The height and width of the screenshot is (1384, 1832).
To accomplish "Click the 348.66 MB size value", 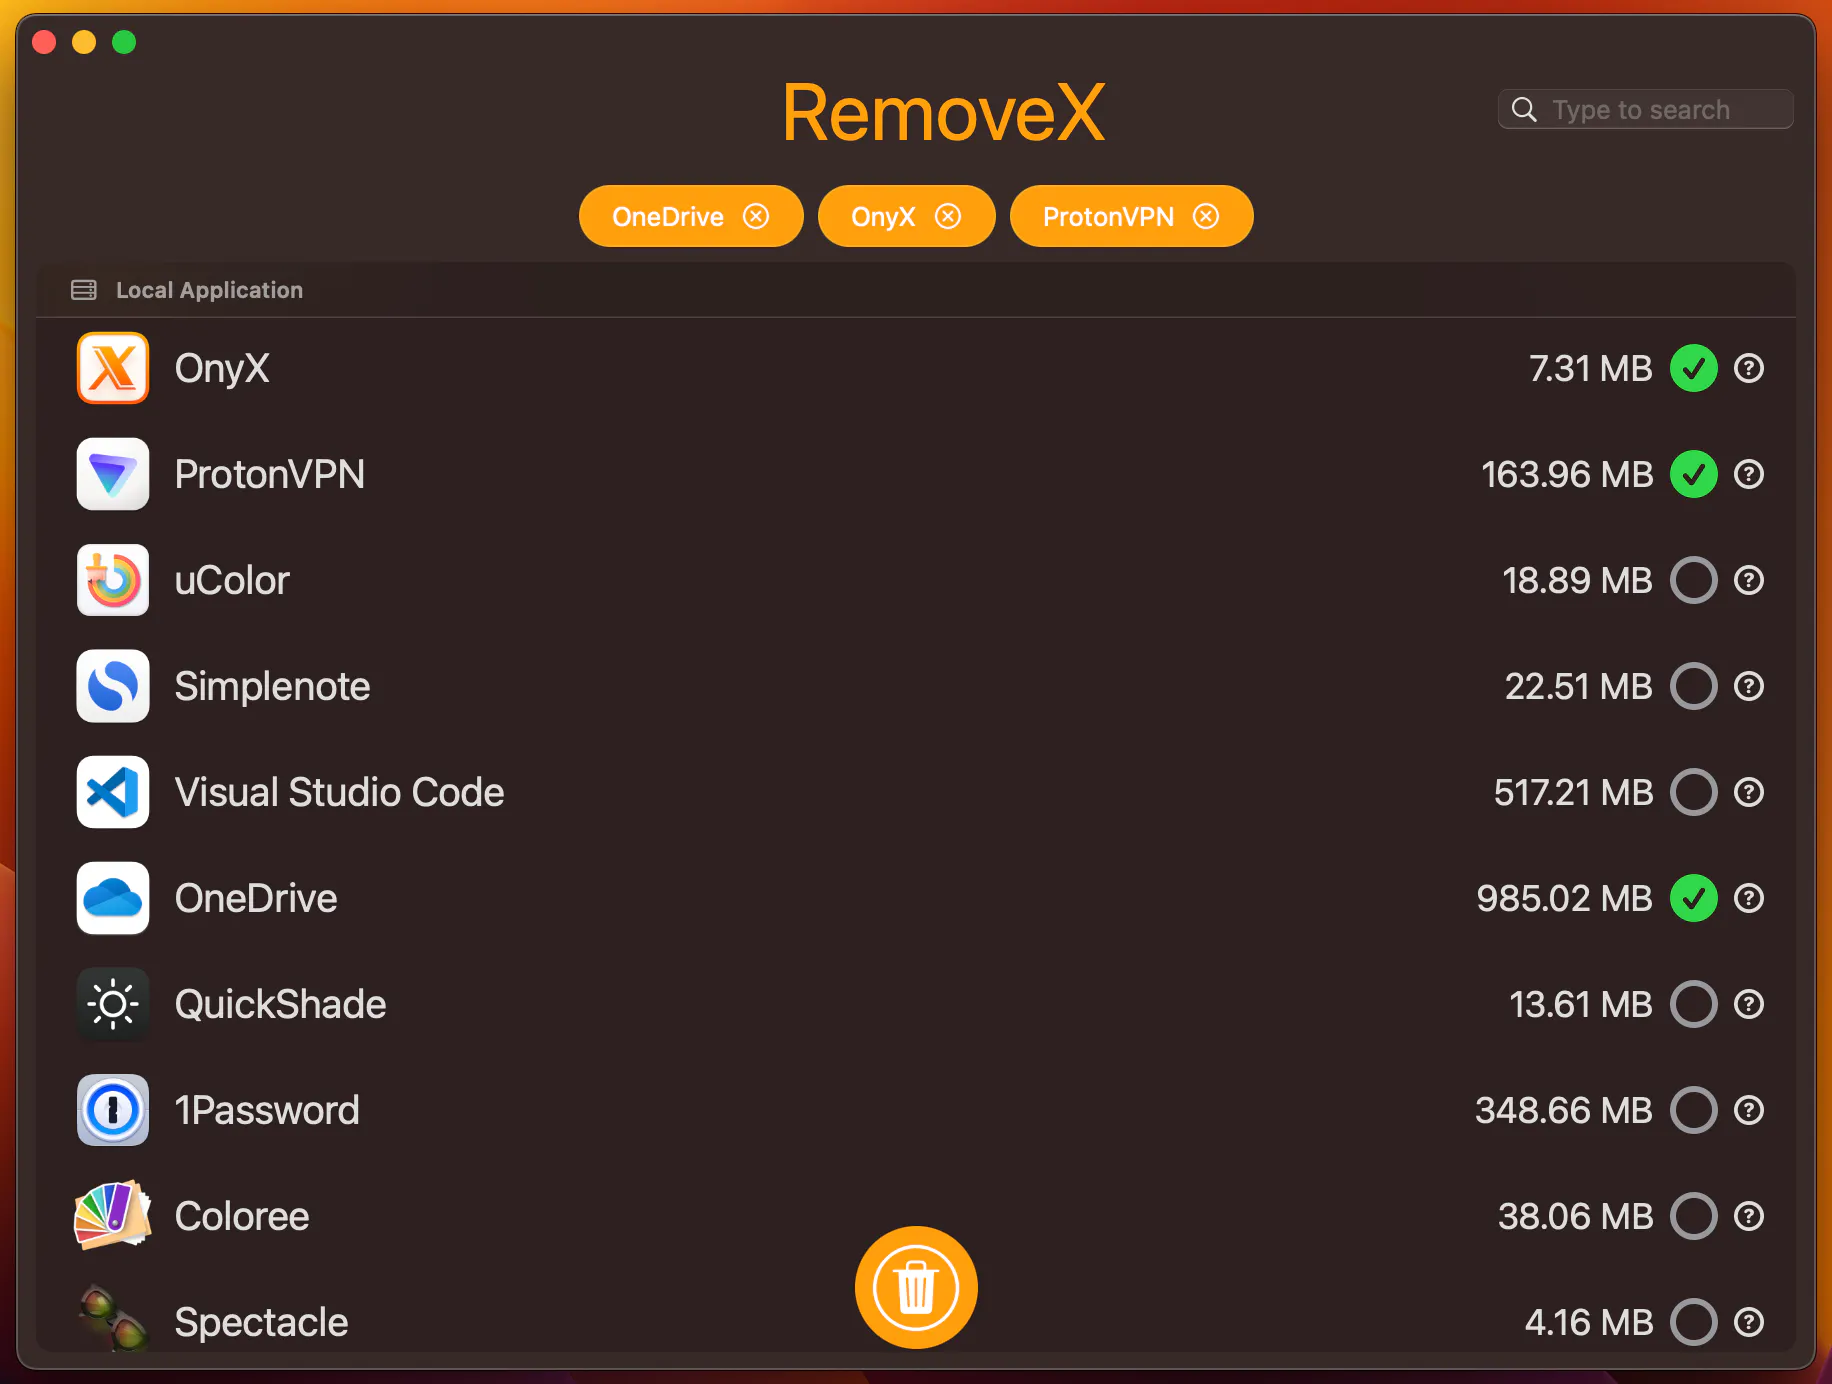I will pos(1564,1110).
